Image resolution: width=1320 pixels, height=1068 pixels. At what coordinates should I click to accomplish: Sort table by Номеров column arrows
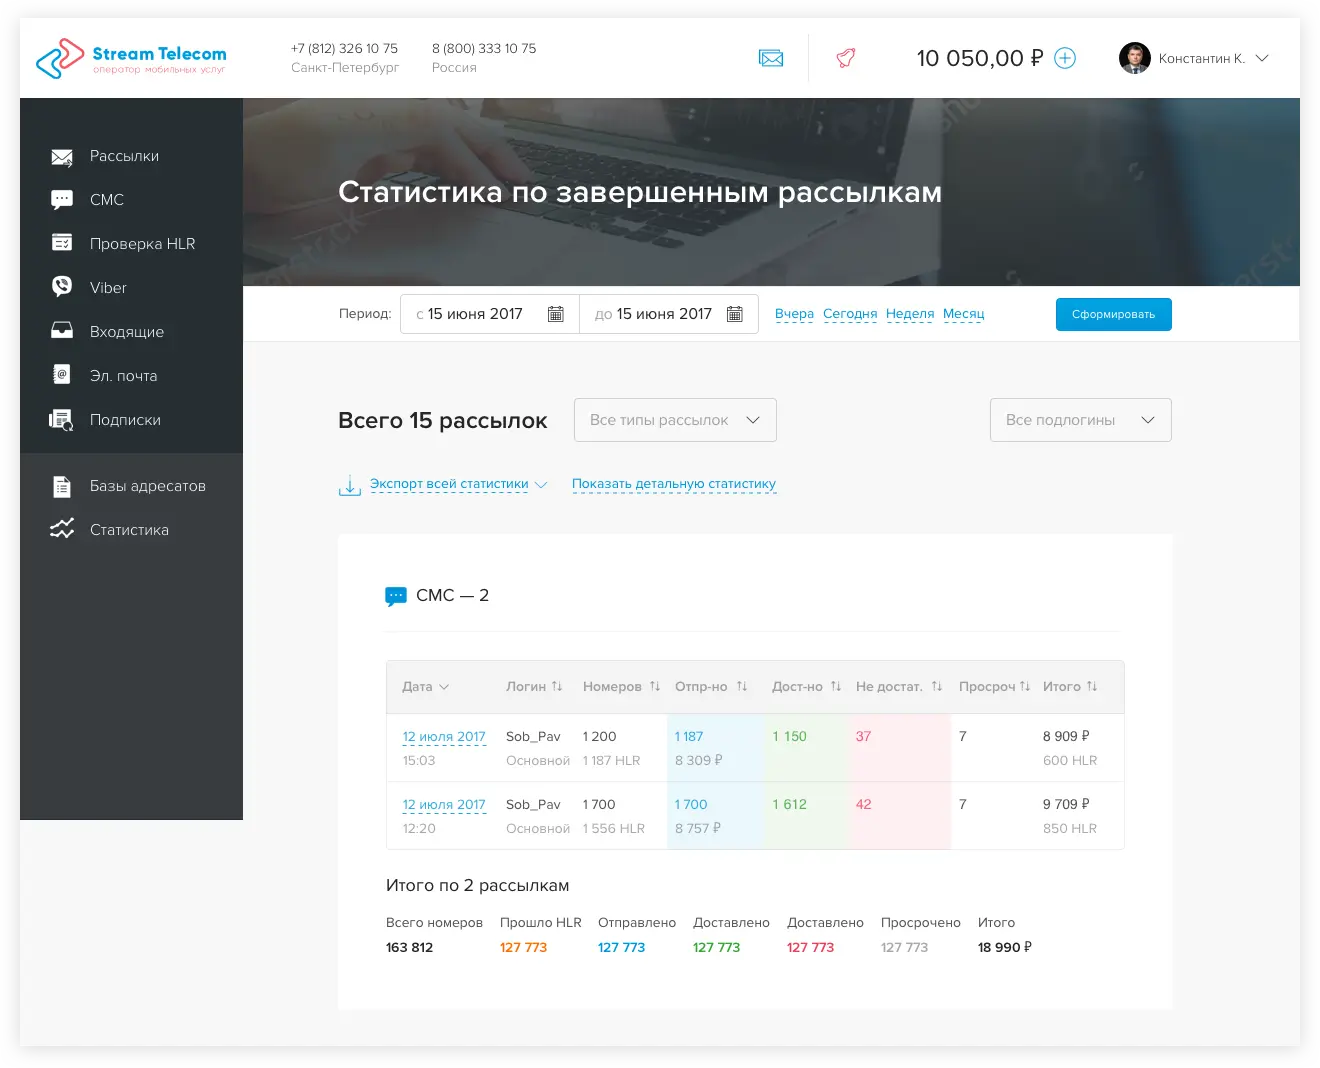coord(655,686)
